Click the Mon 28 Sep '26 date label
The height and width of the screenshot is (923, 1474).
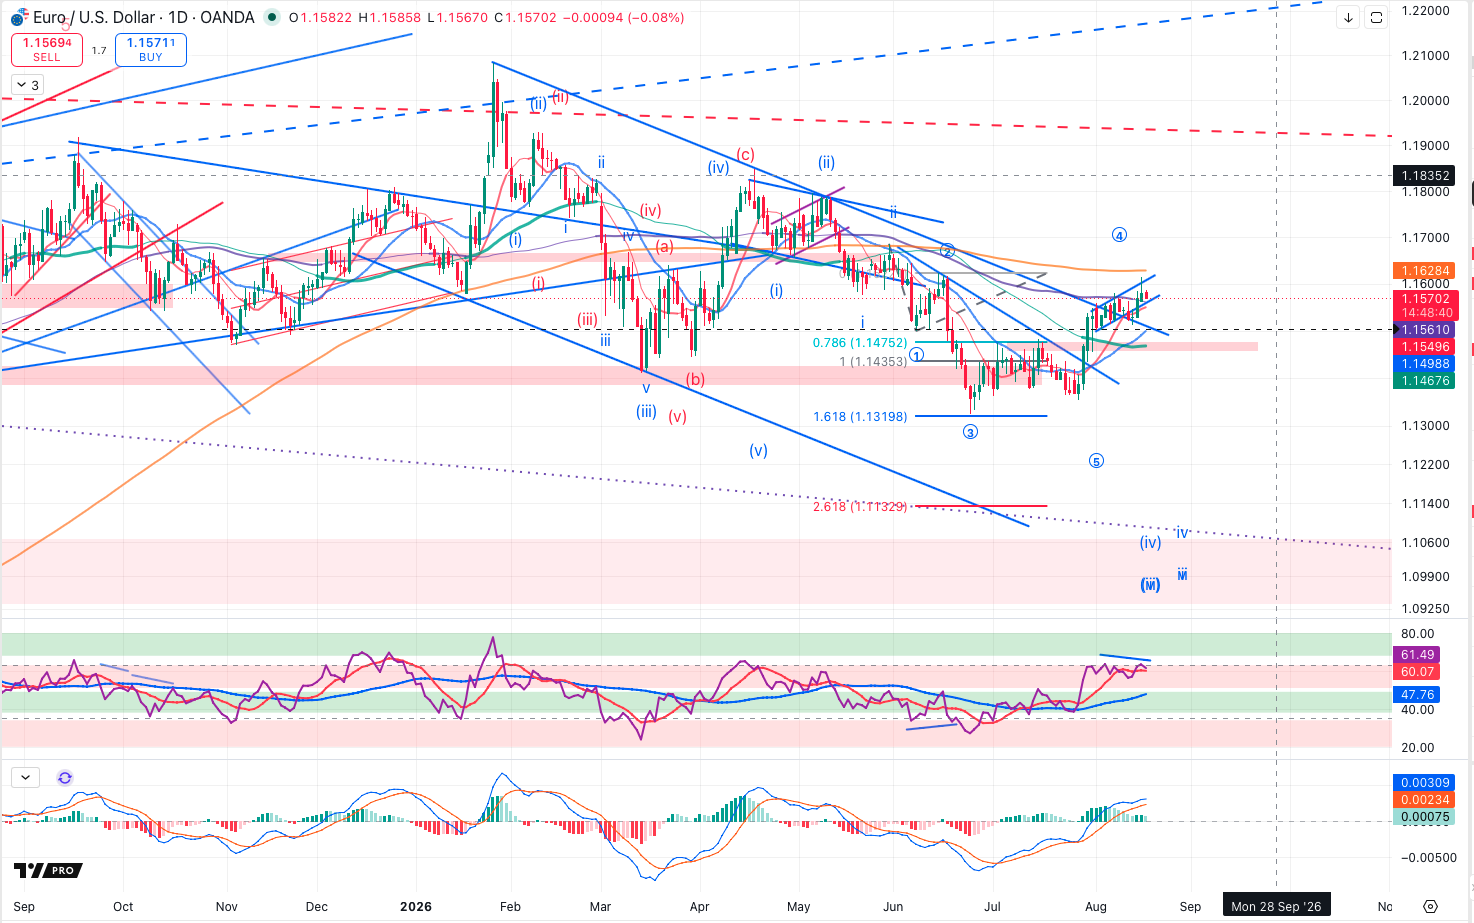coord(1276,906)
